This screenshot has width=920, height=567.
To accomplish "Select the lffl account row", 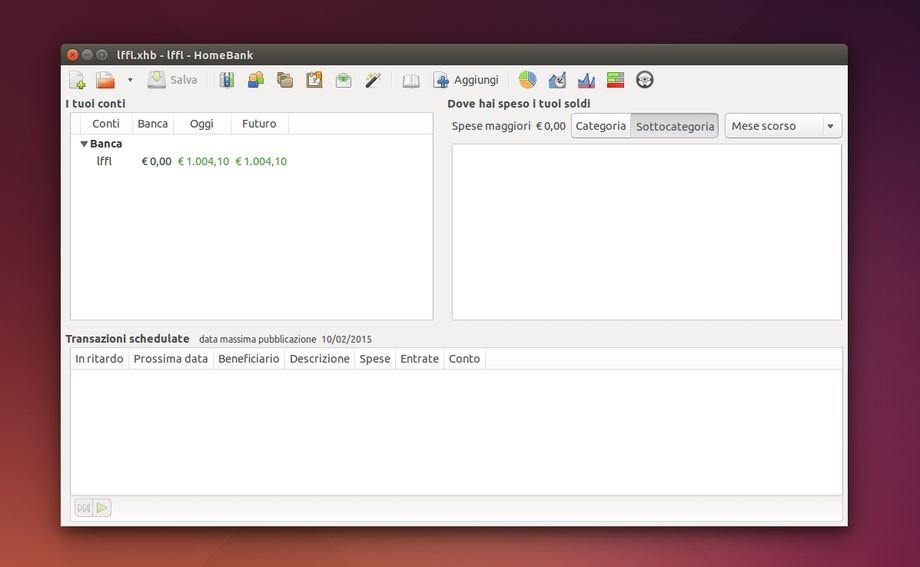I will (x=104, y=161).
